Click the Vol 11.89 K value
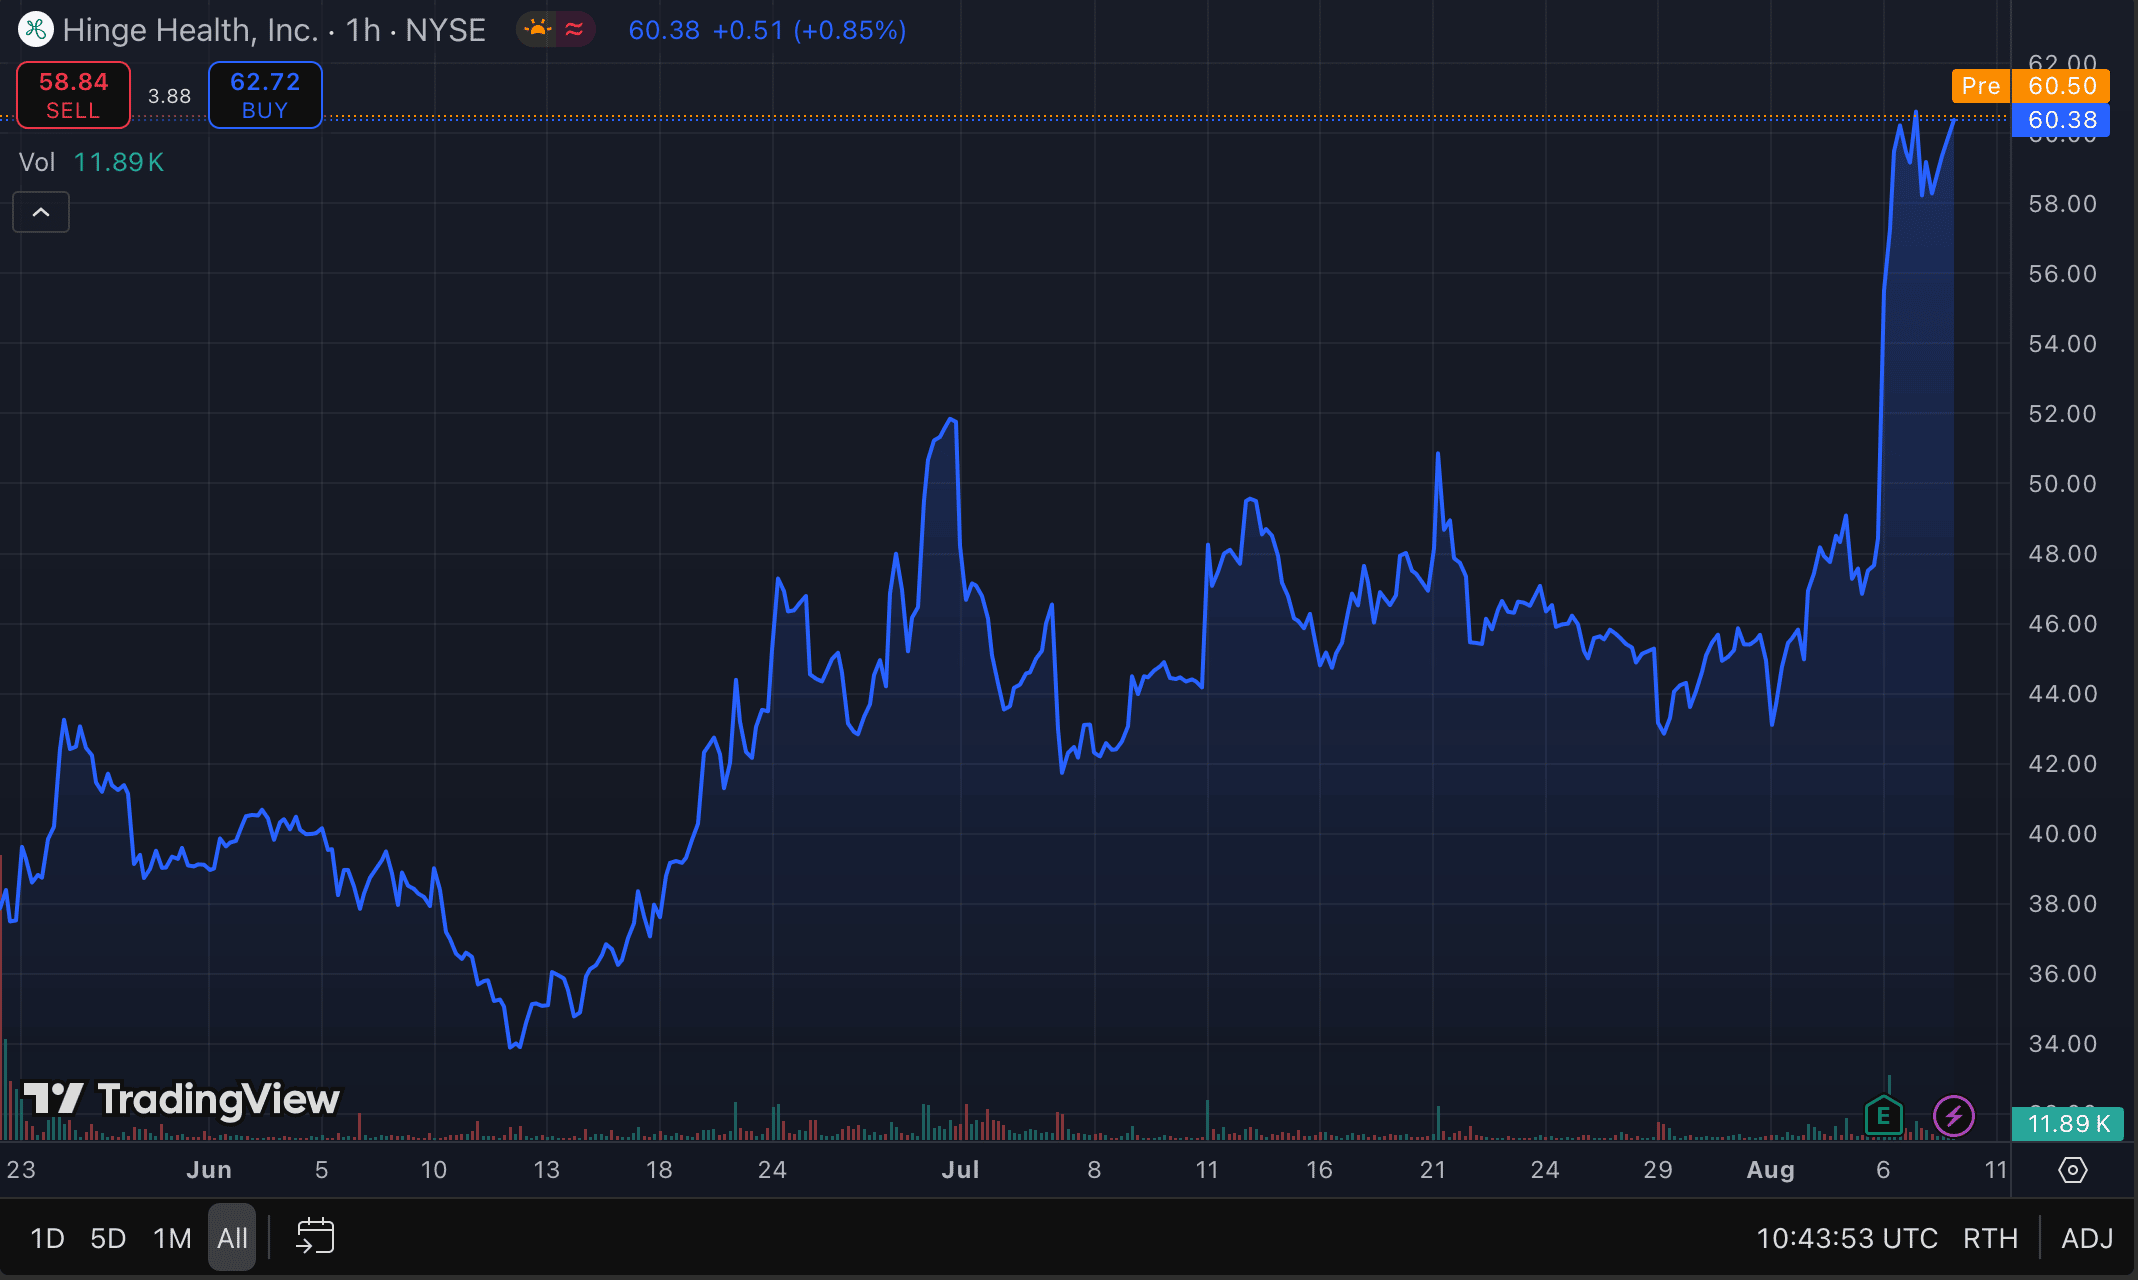 [119, 162]
